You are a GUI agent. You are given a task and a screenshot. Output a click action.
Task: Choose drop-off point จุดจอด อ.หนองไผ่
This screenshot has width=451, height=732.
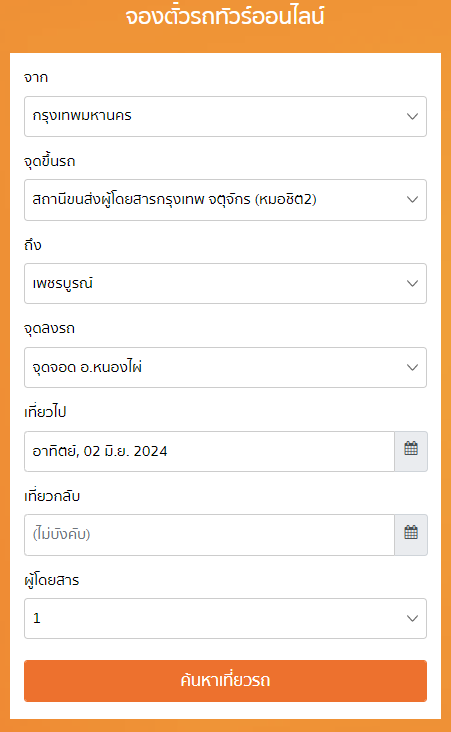[226, 367]
